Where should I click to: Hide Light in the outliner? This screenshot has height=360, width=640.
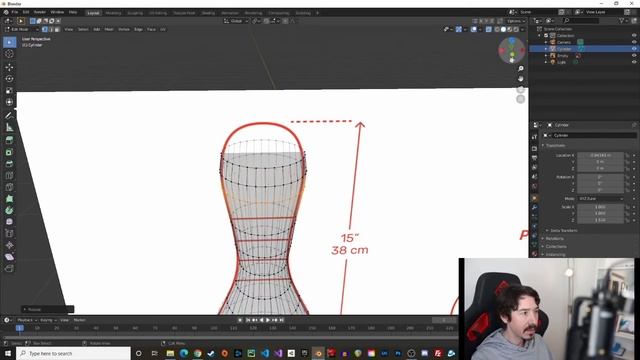click(x=634, y=62)
